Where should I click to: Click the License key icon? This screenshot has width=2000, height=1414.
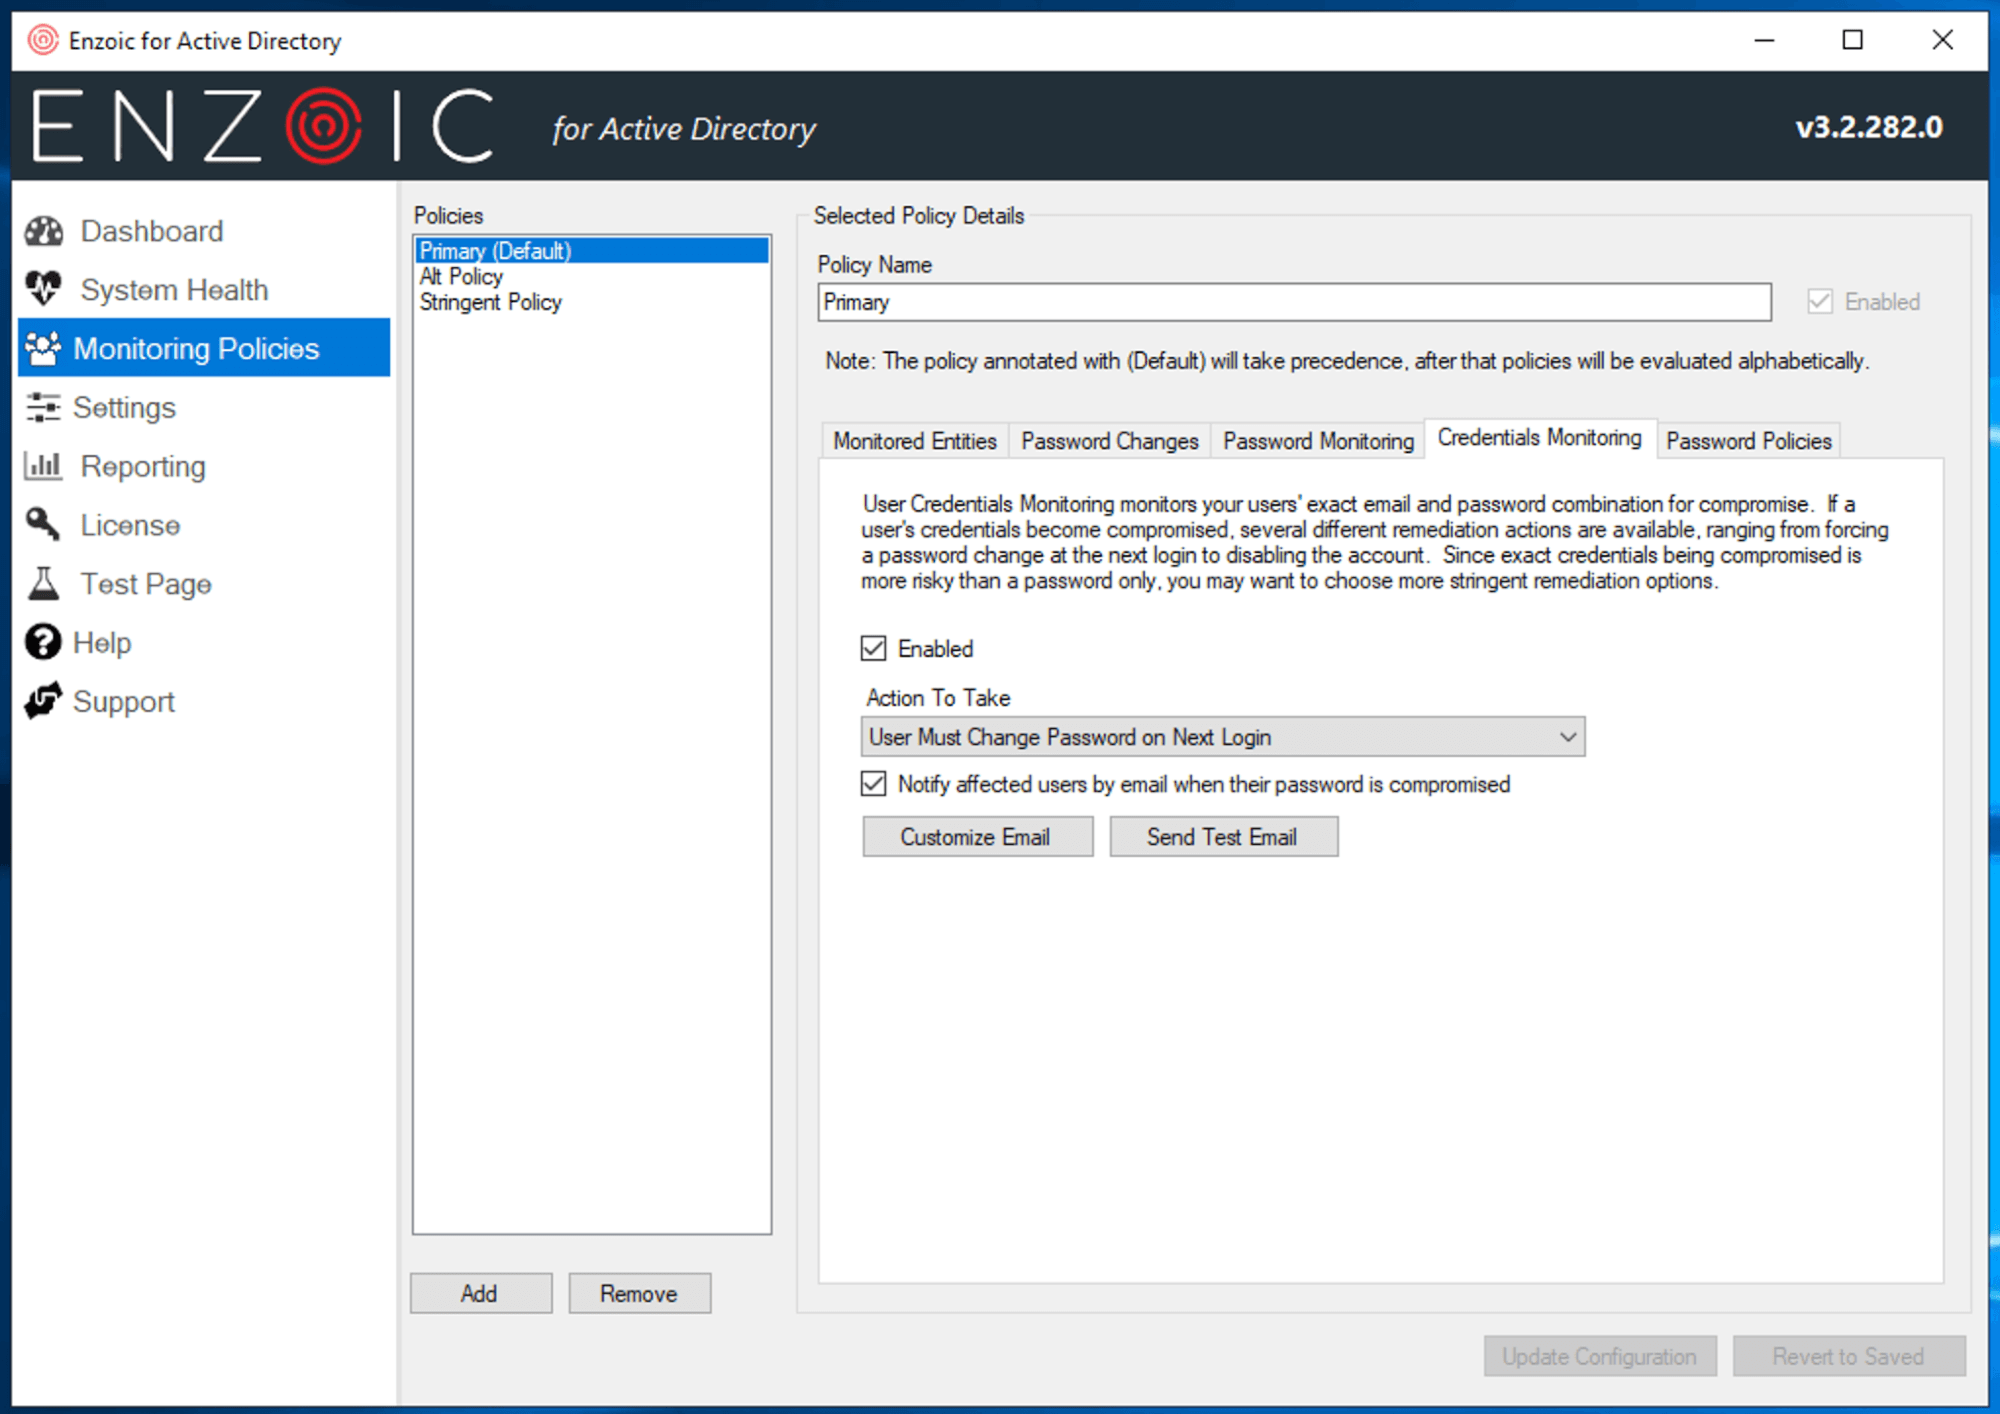[x=44, y=524]
